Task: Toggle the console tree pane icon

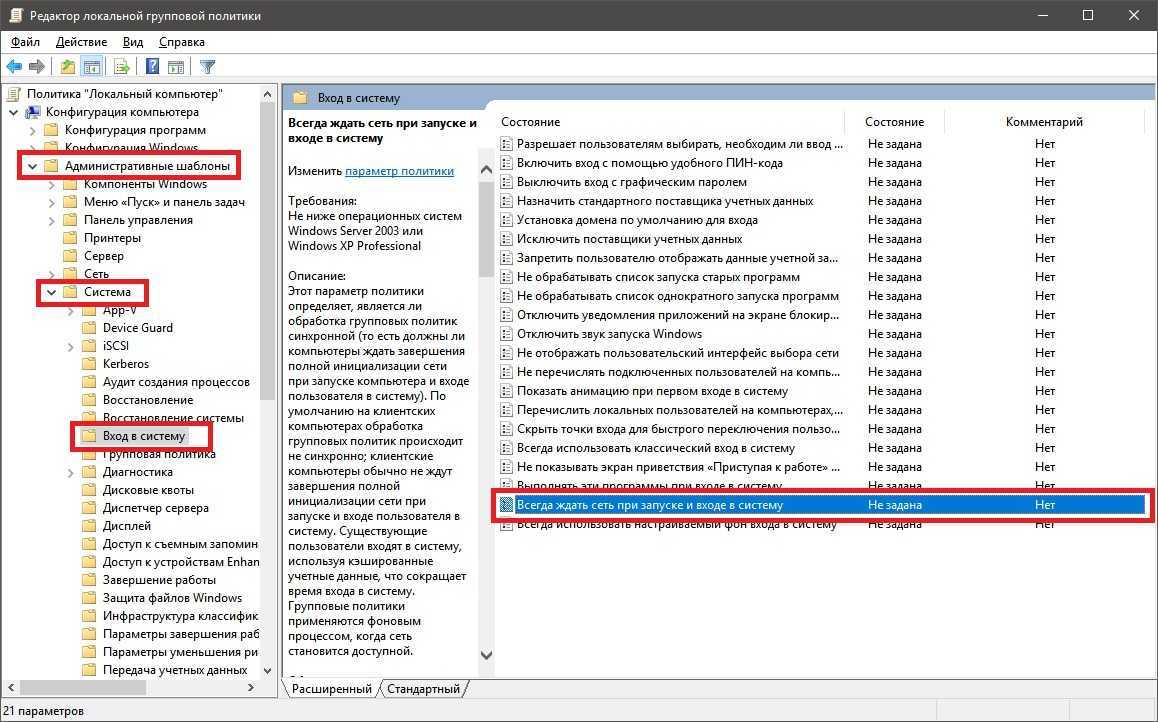Action: 92,67
